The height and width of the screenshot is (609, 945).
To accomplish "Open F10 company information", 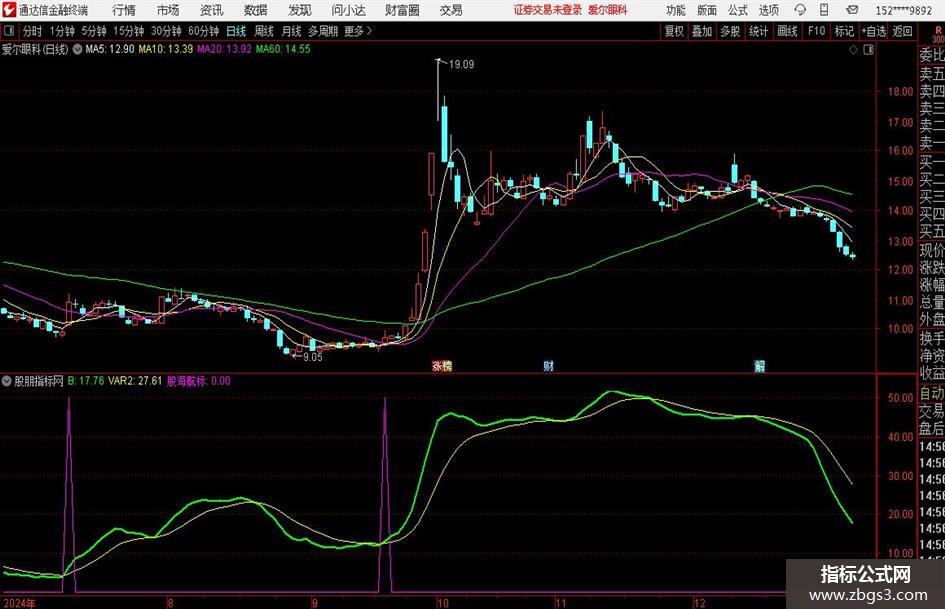I will pos(816,31).
